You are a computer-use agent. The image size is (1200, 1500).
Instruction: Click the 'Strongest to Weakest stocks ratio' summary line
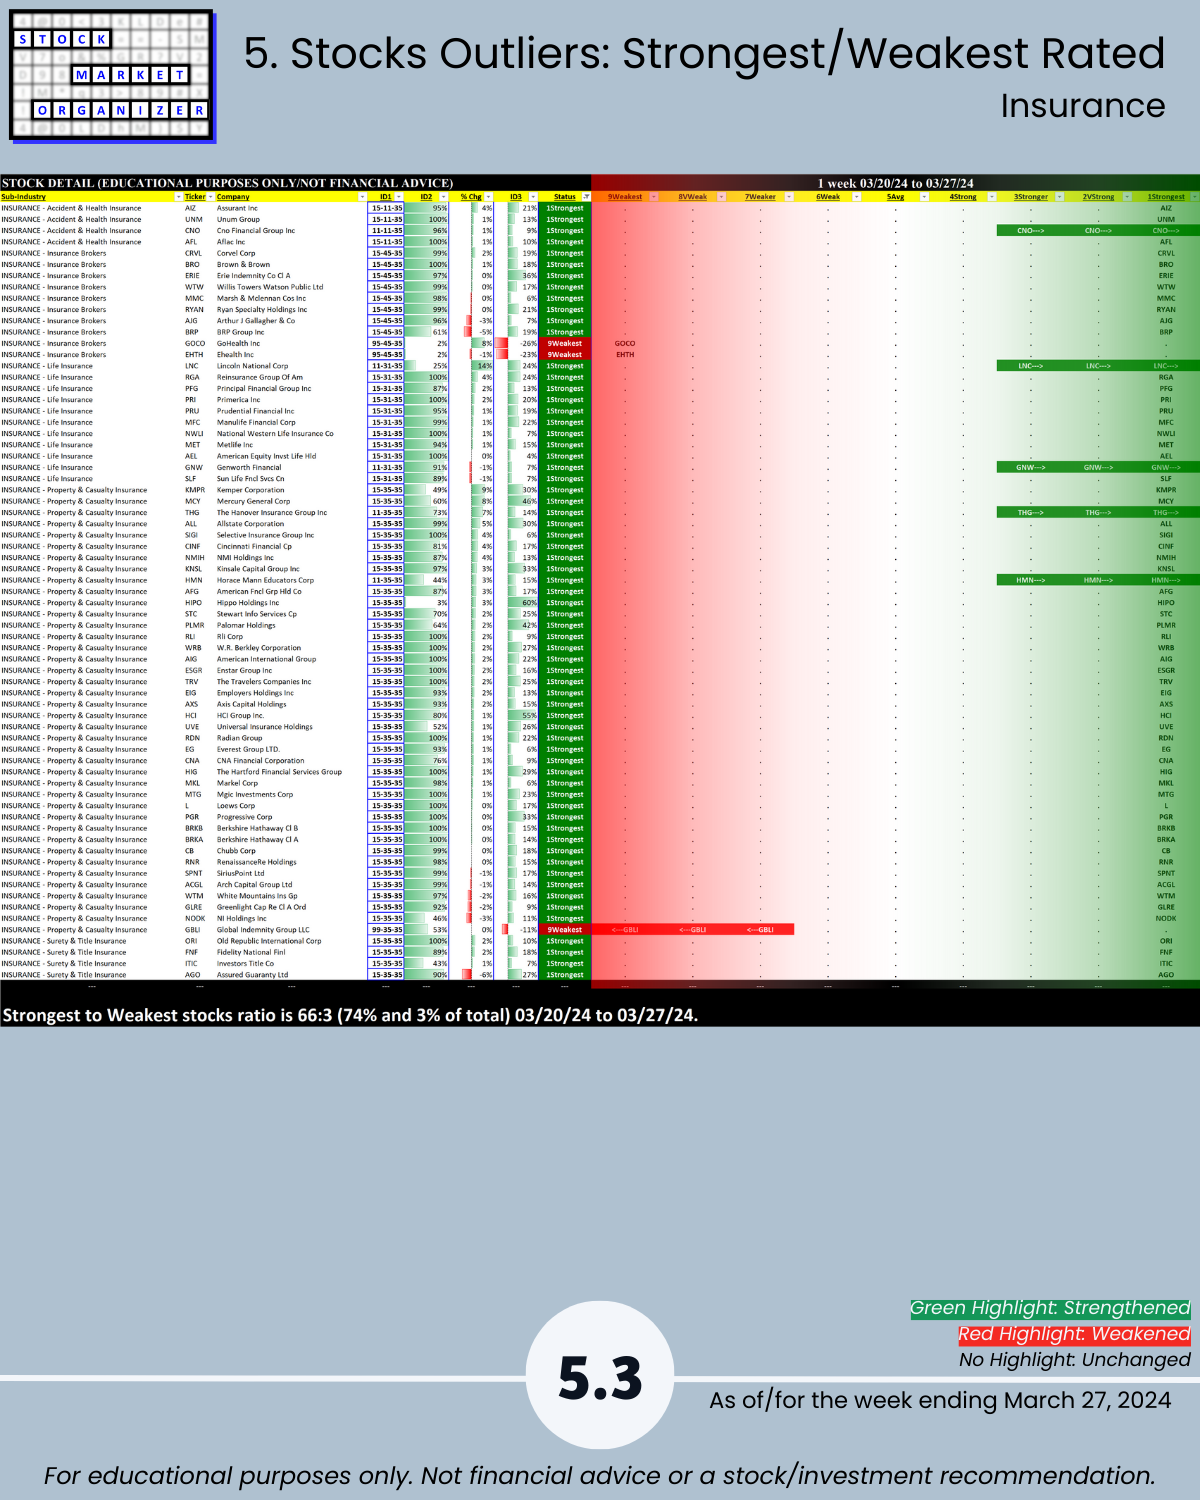click(x=350, y=1015)
